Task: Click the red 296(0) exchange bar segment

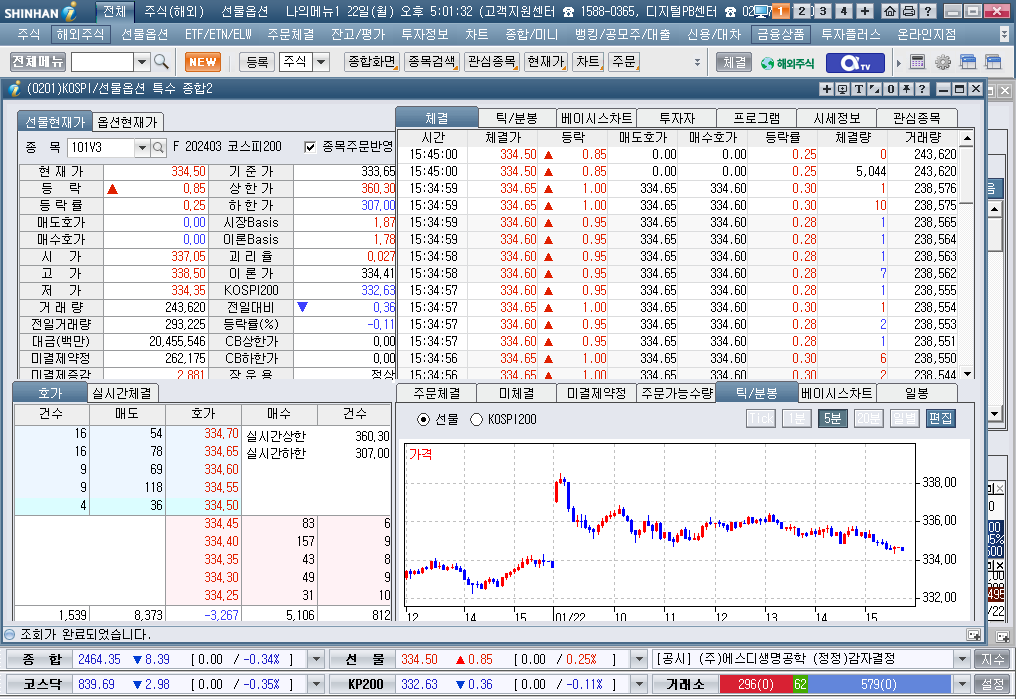Action: pyautogui.click(x=756, y=684)
